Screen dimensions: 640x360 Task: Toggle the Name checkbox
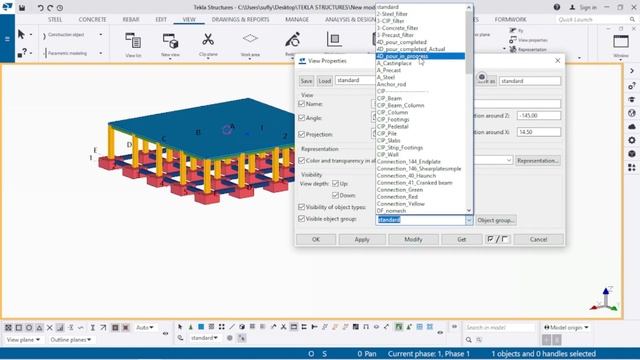pyautogui.click(x=302, y=104)
